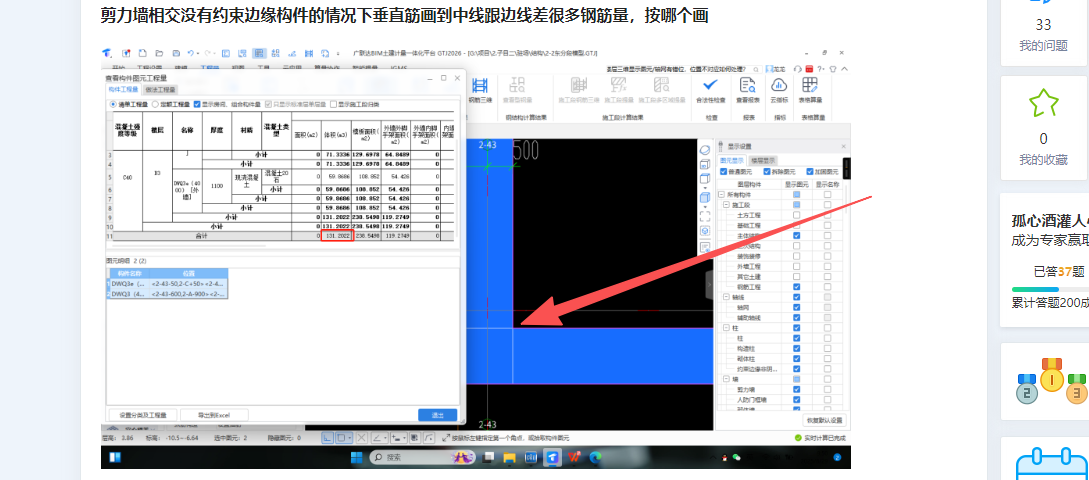Open Microsoft Edge from taskbar
Screen dimensions: 1089x480
595,457
